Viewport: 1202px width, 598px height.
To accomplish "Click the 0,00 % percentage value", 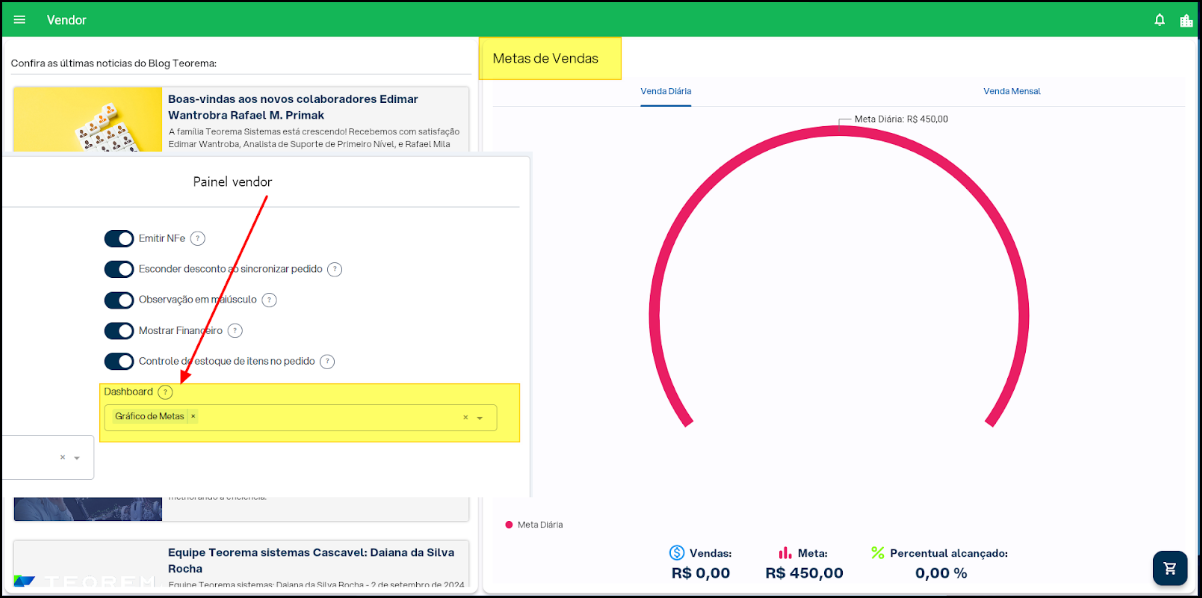I will coord(941,573).
